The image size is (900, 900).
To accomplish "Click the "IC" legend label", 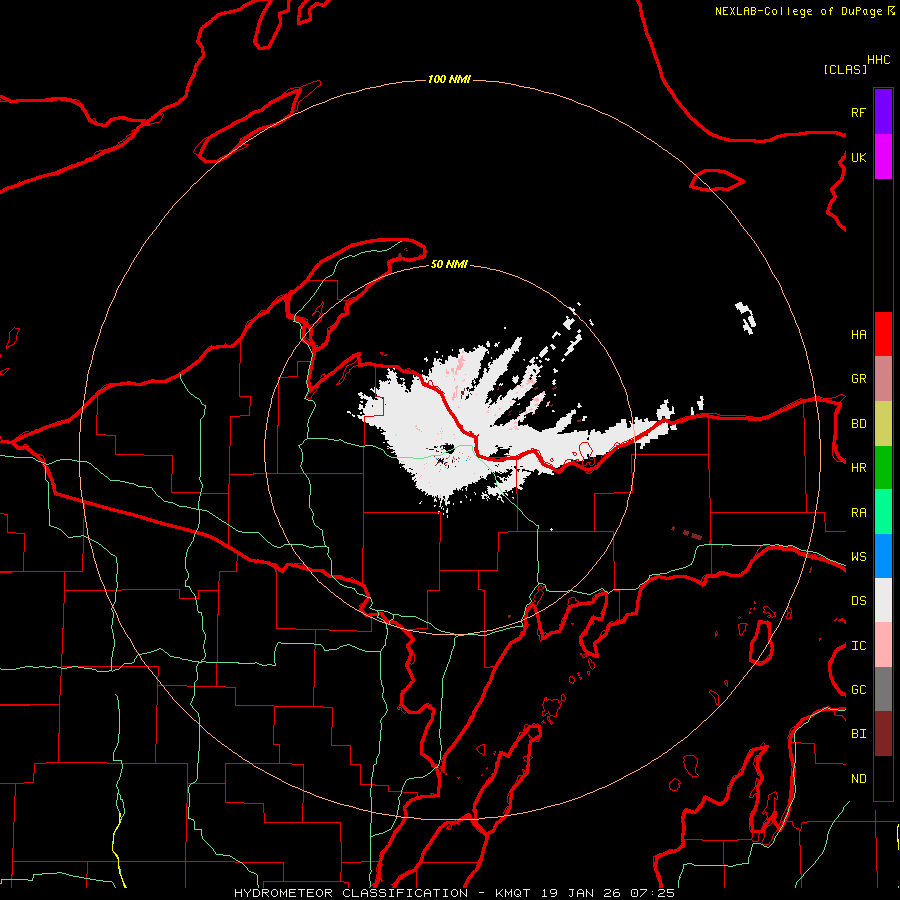I will (x=858, y=646).
